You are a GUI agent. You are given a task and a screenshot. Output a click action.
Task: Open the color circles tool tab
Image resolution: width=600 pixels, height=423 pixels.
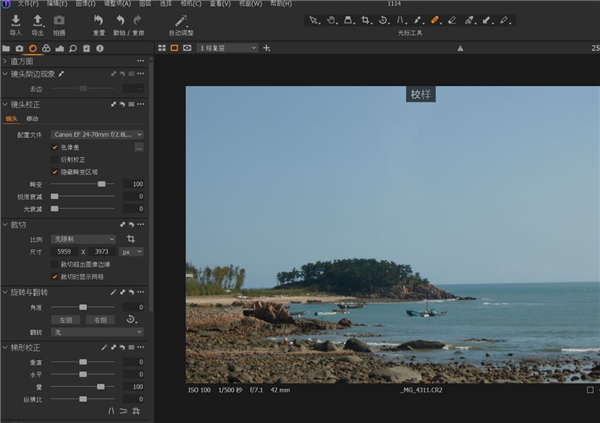(x=46, y=48)
